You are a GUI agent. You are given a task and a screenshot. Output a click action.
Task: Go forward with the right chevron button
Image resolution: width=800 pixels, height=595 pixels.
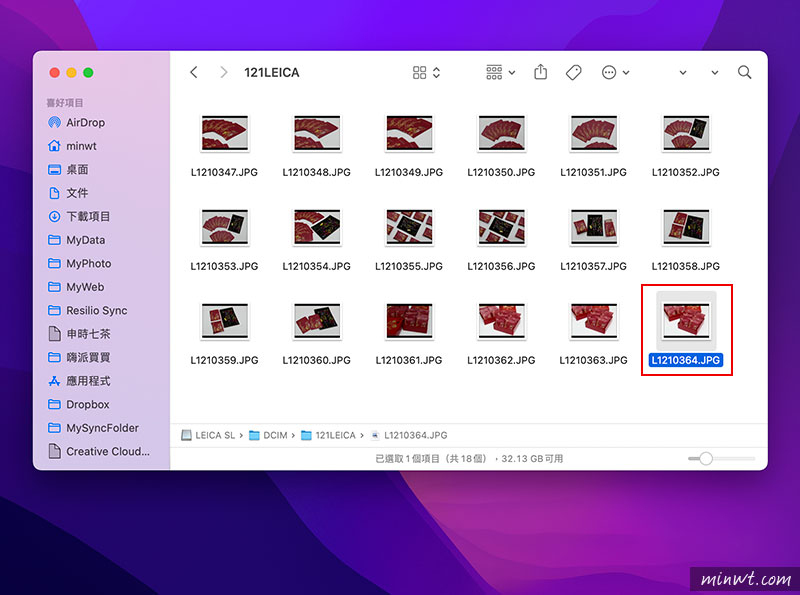point(223,72)
